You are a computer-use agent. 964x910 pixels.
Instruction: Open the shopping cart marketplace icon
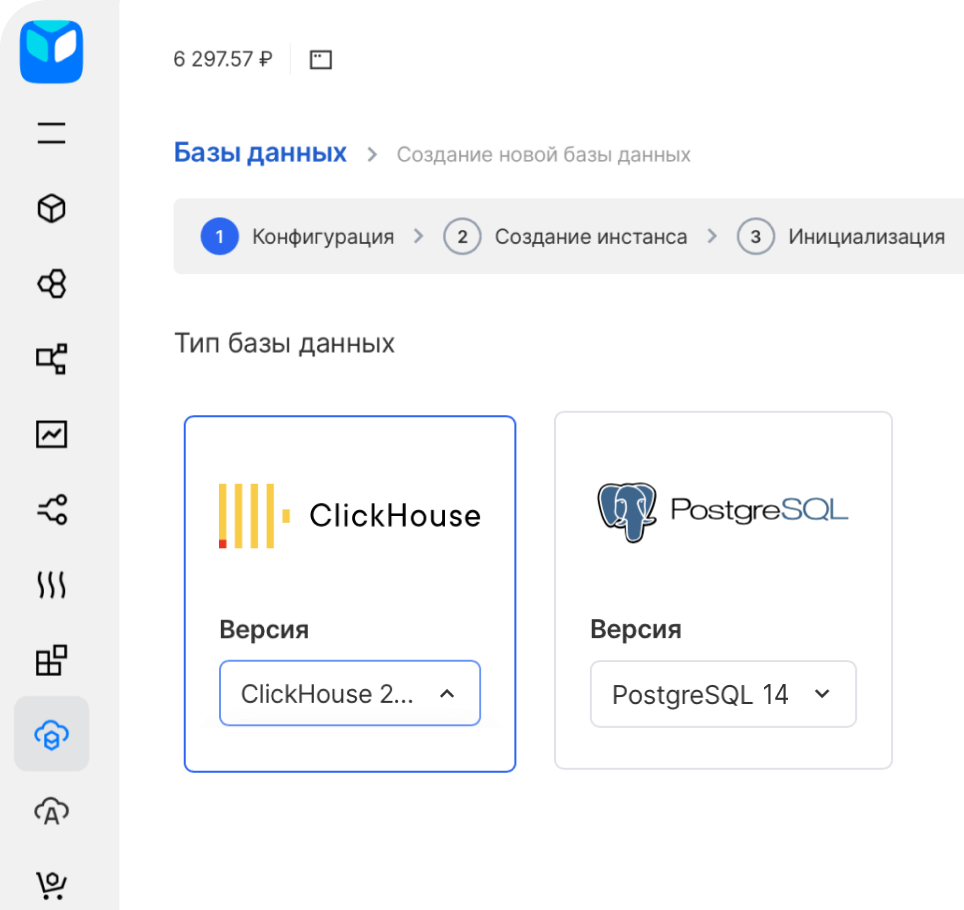pos(52,886)
